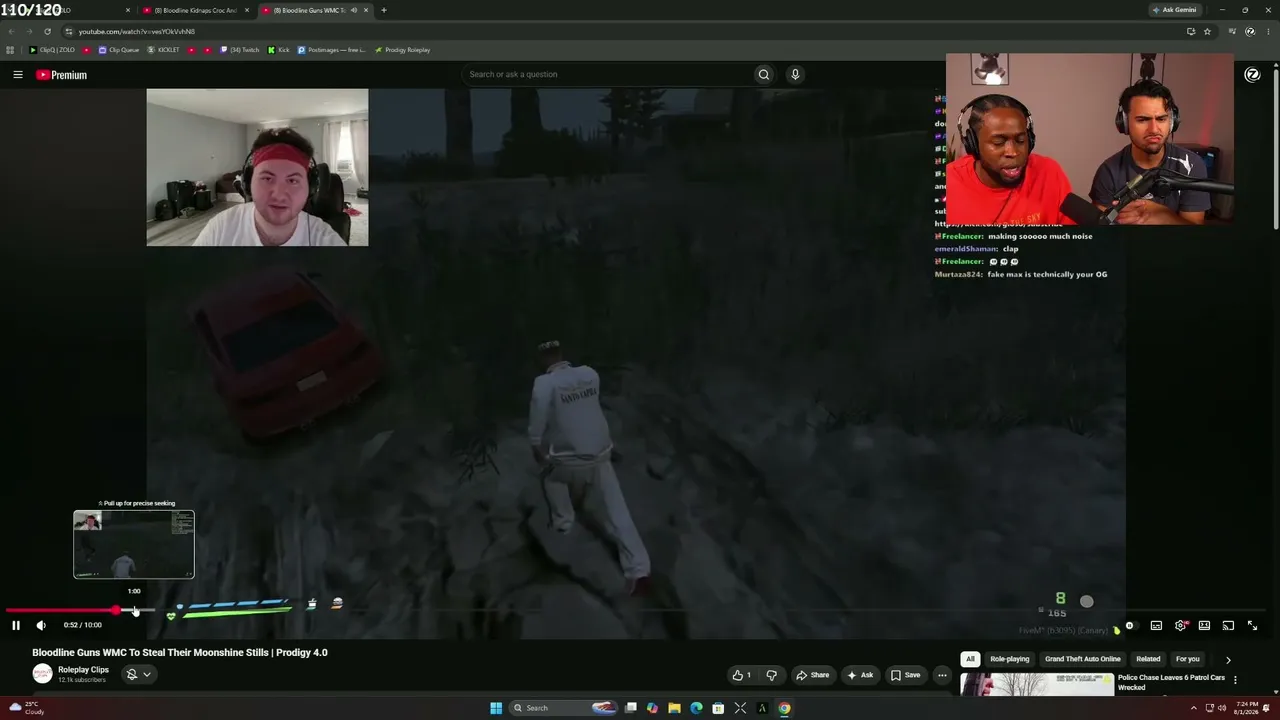Focus the YouTube search box
1280x720 pixels.
[608, 74]
